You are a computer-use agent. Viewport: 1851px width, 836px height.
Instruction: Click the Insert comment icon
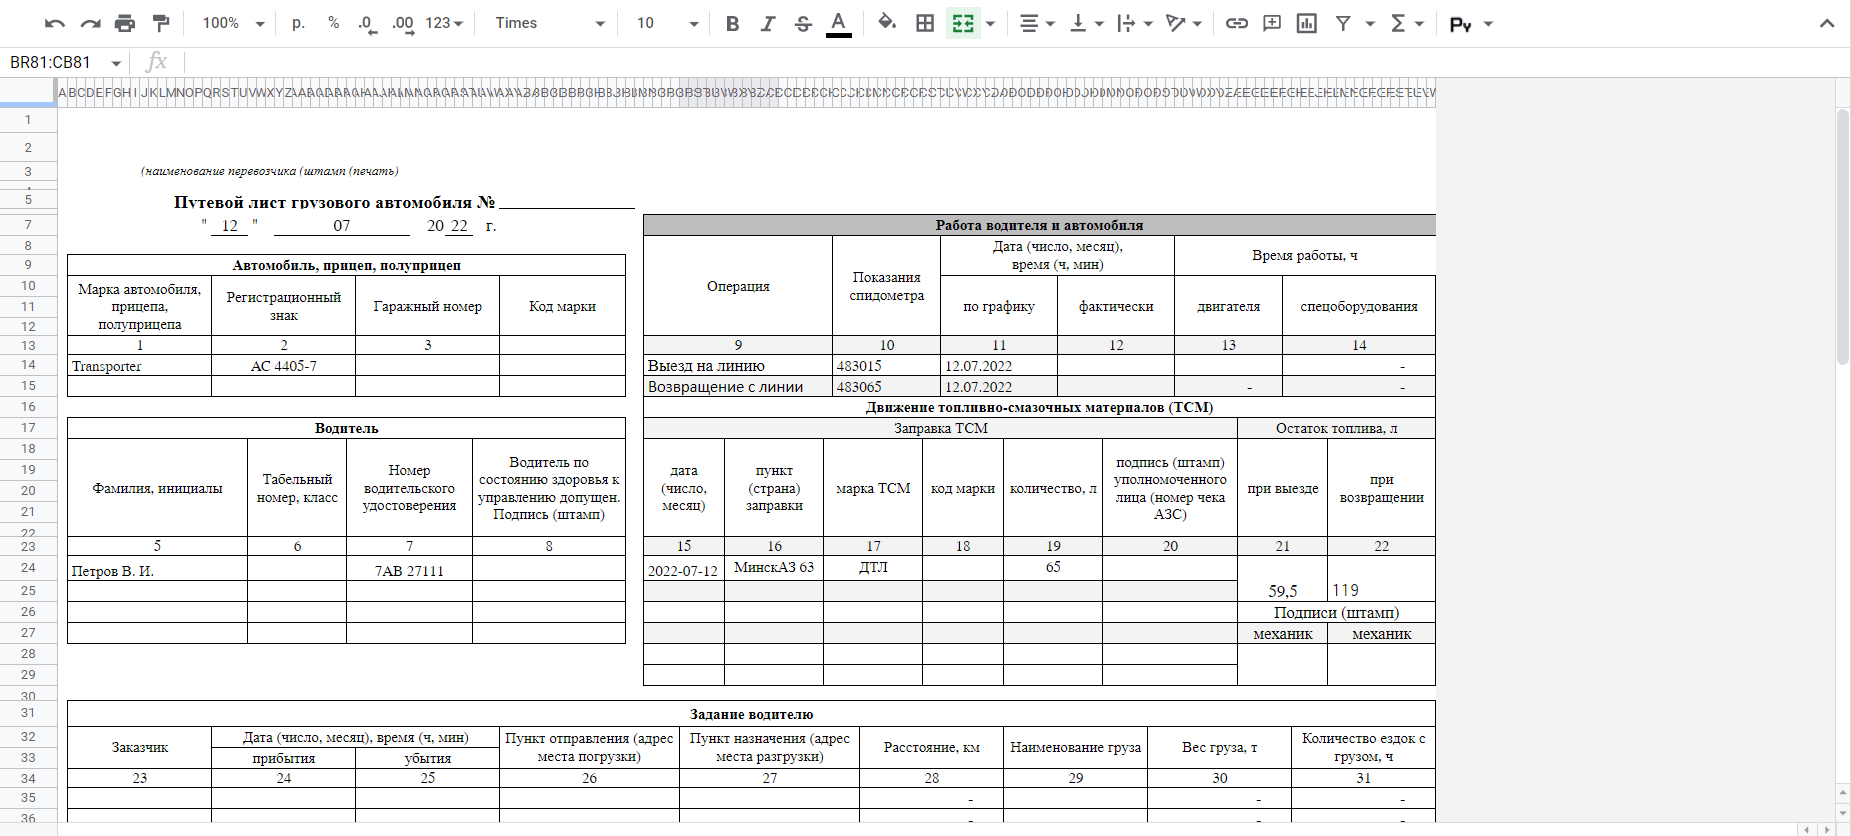[x=1272, y=23]
